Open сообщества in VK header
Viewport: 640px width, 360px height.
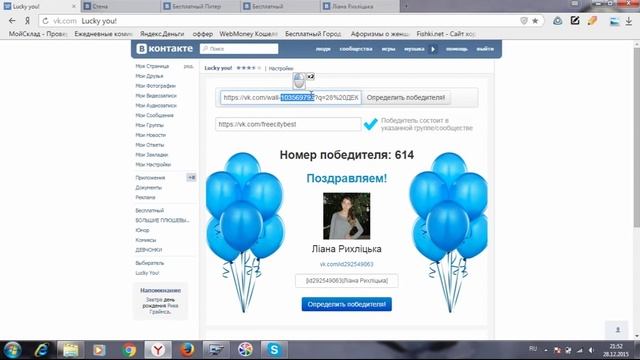coord(356,49)
